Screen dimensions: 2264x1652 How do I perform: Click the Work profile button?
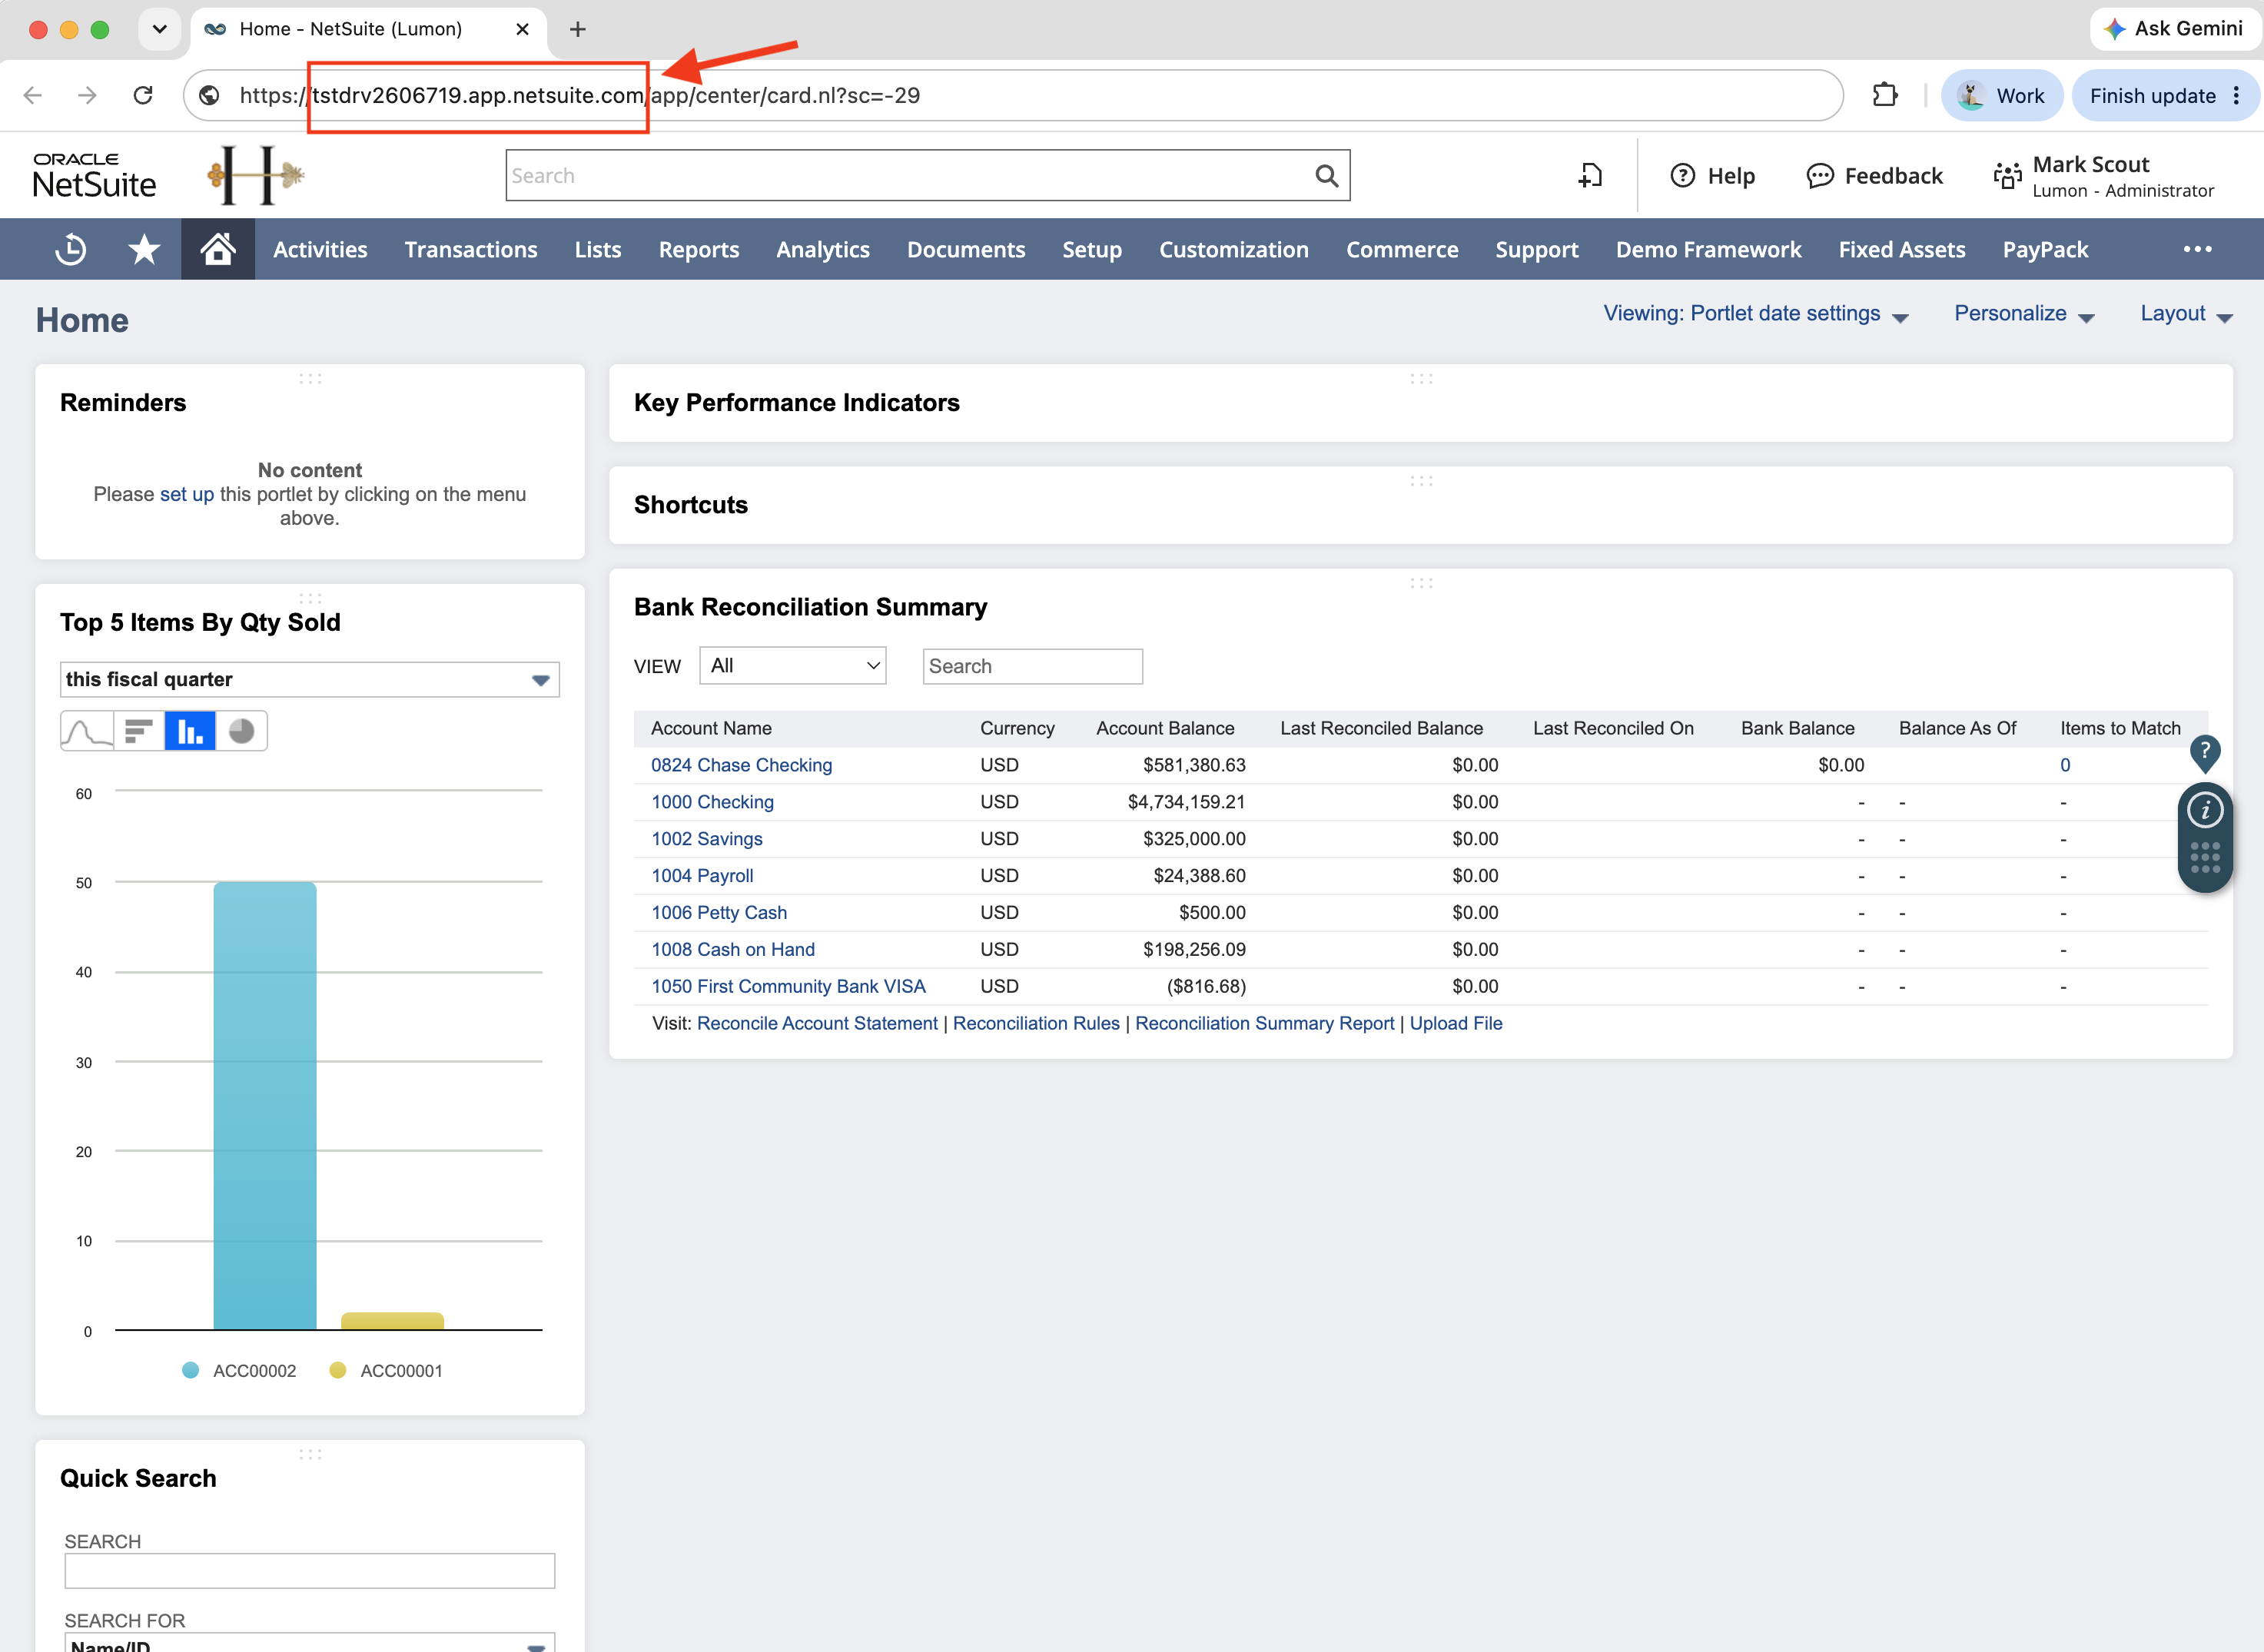click(2001, 95)
